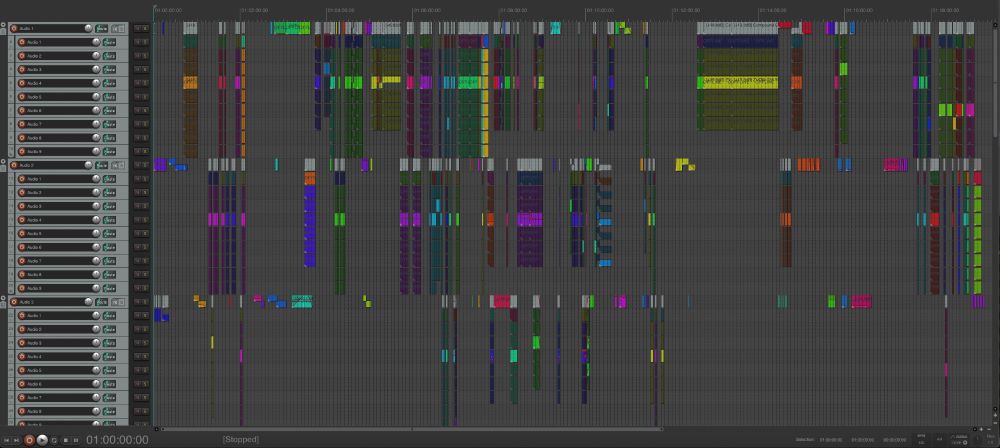Click green envelope button on Audio 7, first group

tap(109, 124)
